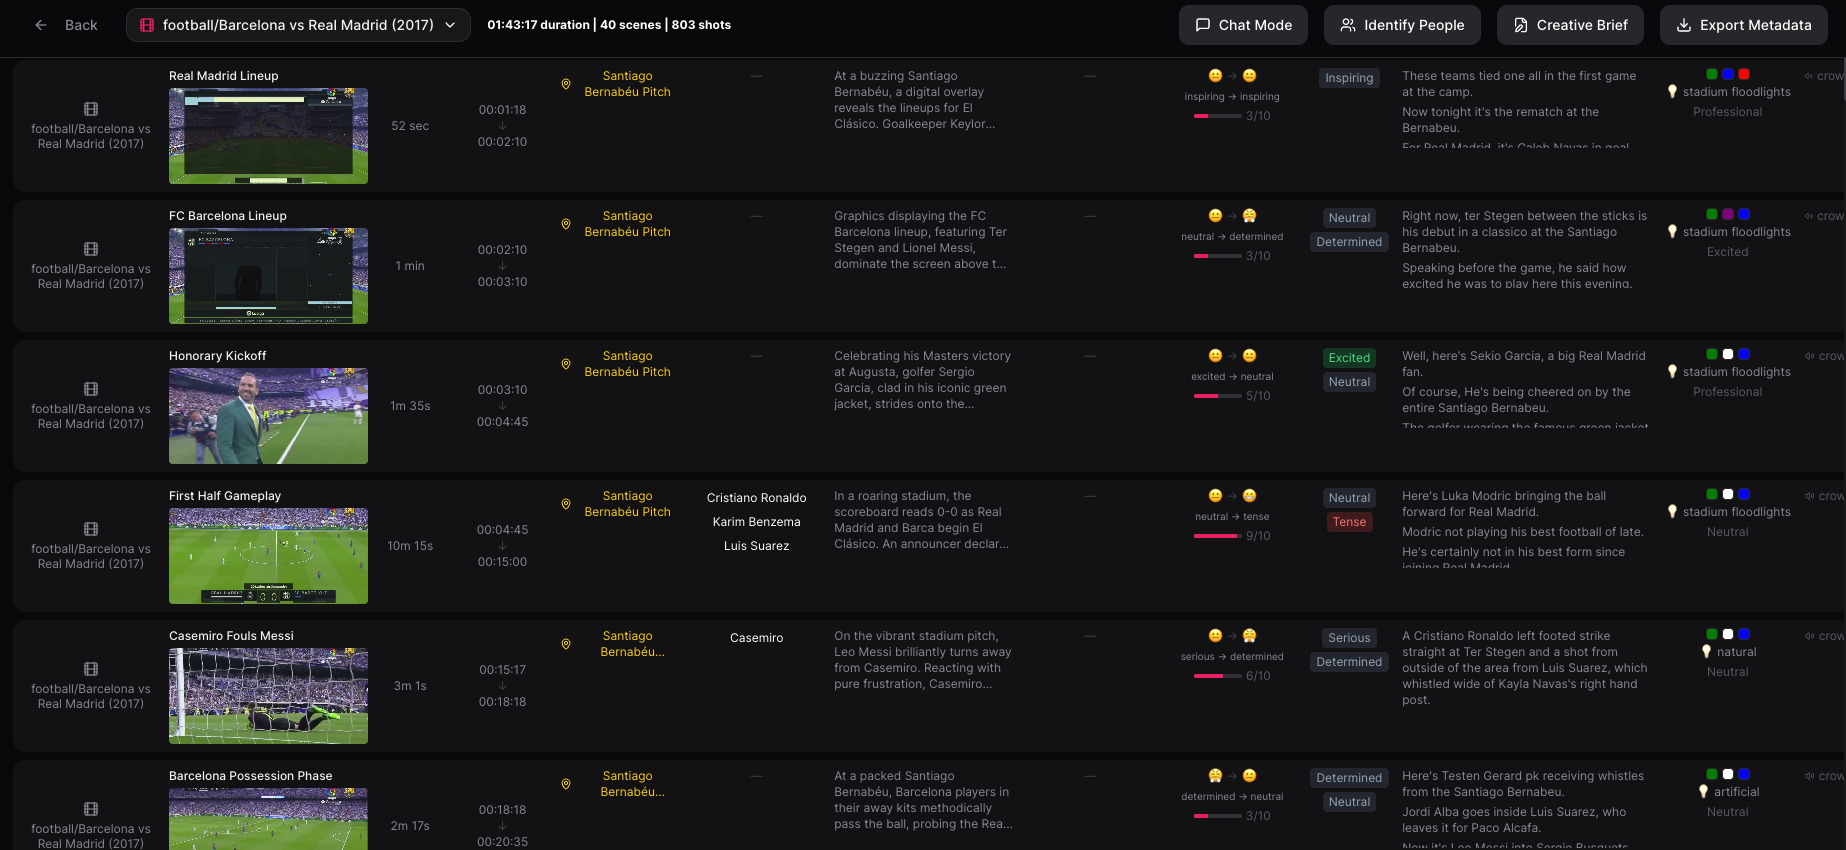
Task: Click the back arrow icon
Action: (x=41, y=25)
